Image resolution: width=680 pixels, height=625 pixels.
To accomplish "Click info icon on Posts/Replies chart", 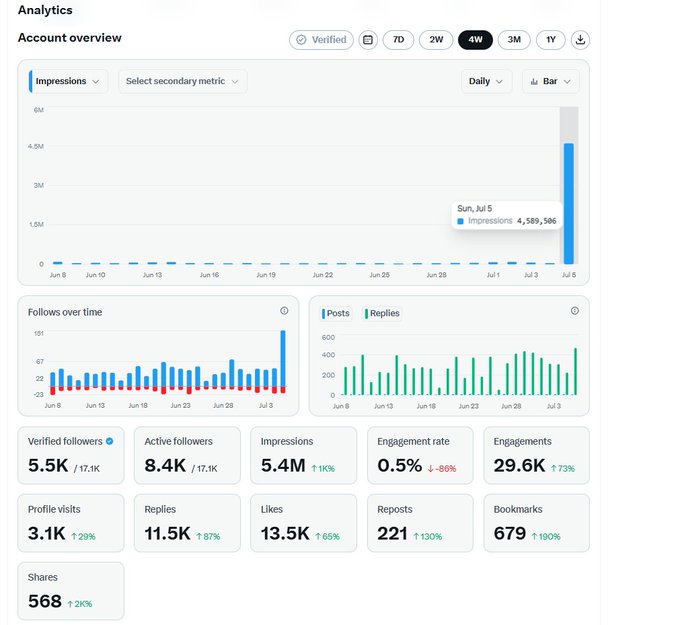I will pos(575,311).
